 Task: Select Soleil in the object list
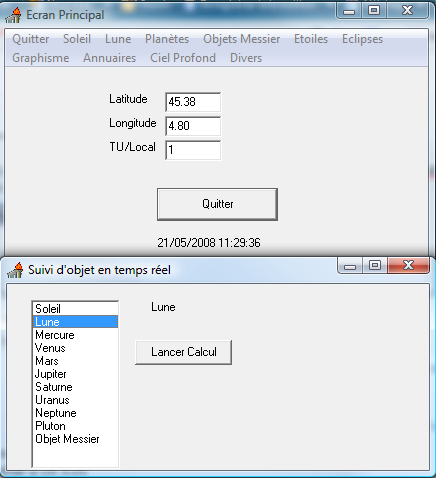75,309
